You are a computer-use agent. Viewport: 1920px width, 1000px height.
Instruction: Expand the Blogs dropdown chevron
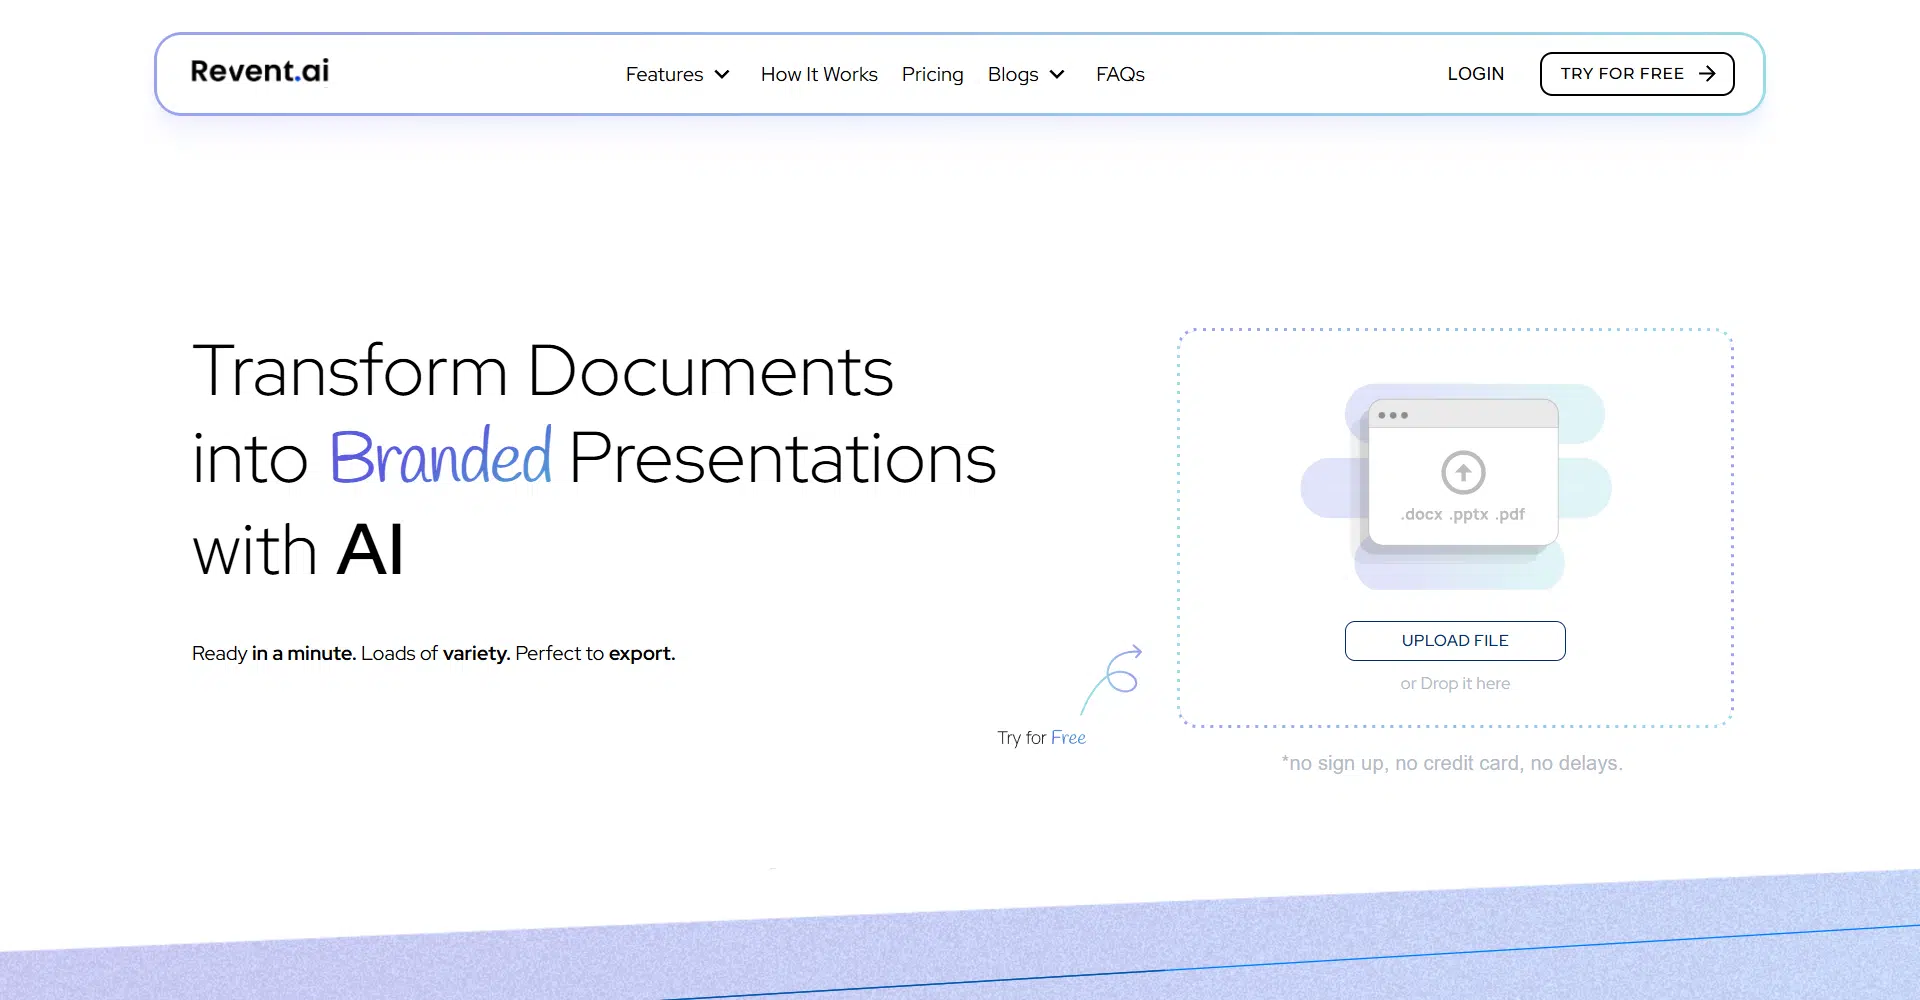1057,75
